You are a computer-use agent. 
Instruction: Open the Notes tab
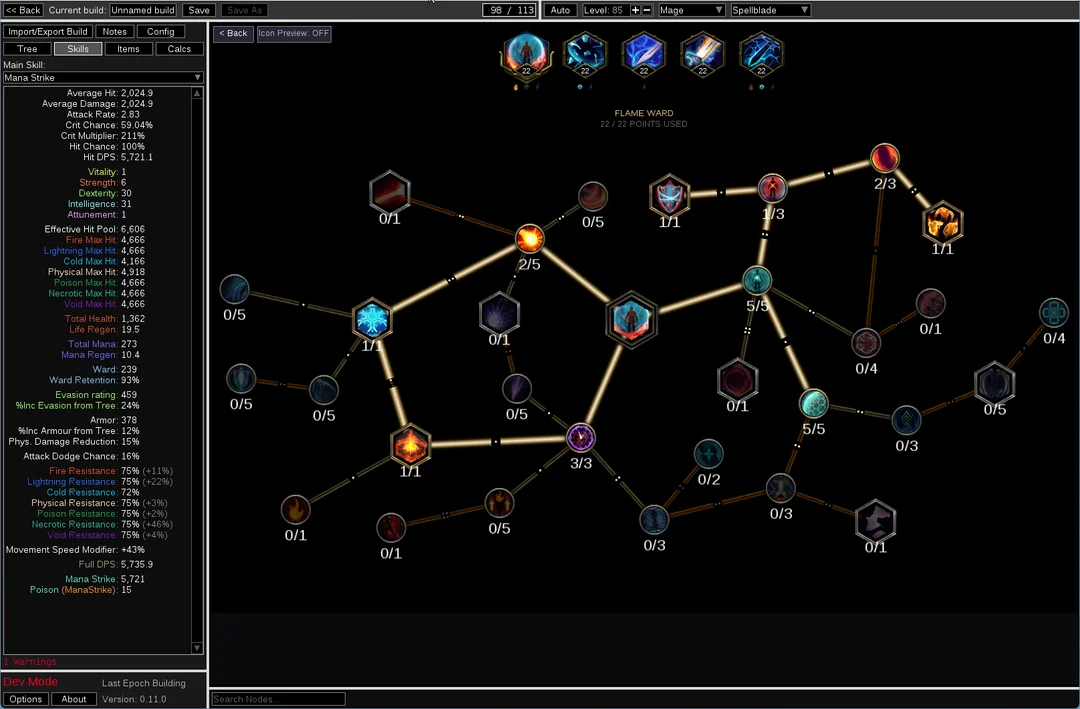tap(114, 32)
